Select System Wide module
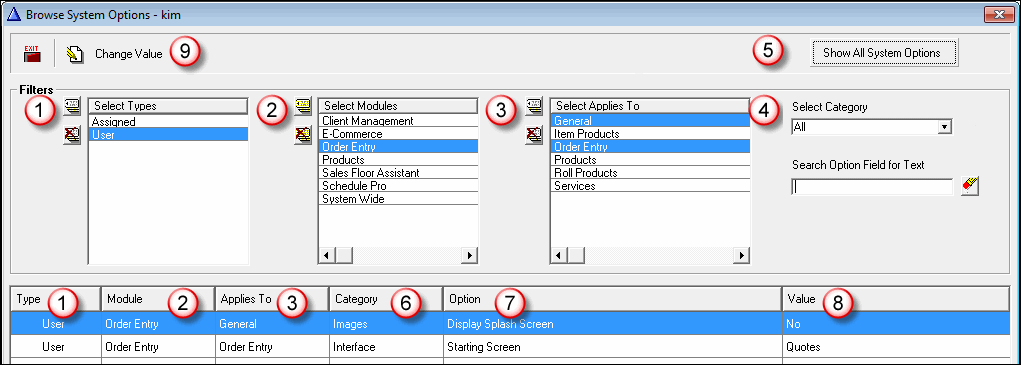 point(399,198)
